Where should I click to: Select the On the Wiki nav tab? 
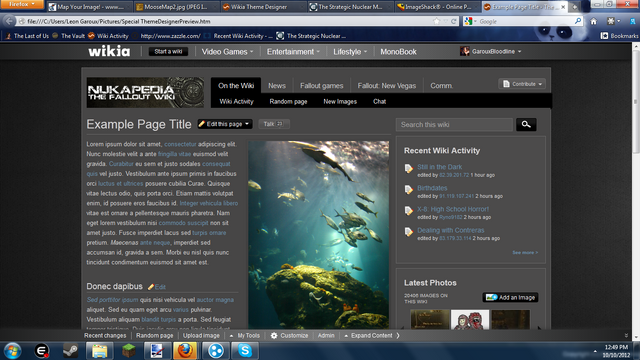[236, 86]
